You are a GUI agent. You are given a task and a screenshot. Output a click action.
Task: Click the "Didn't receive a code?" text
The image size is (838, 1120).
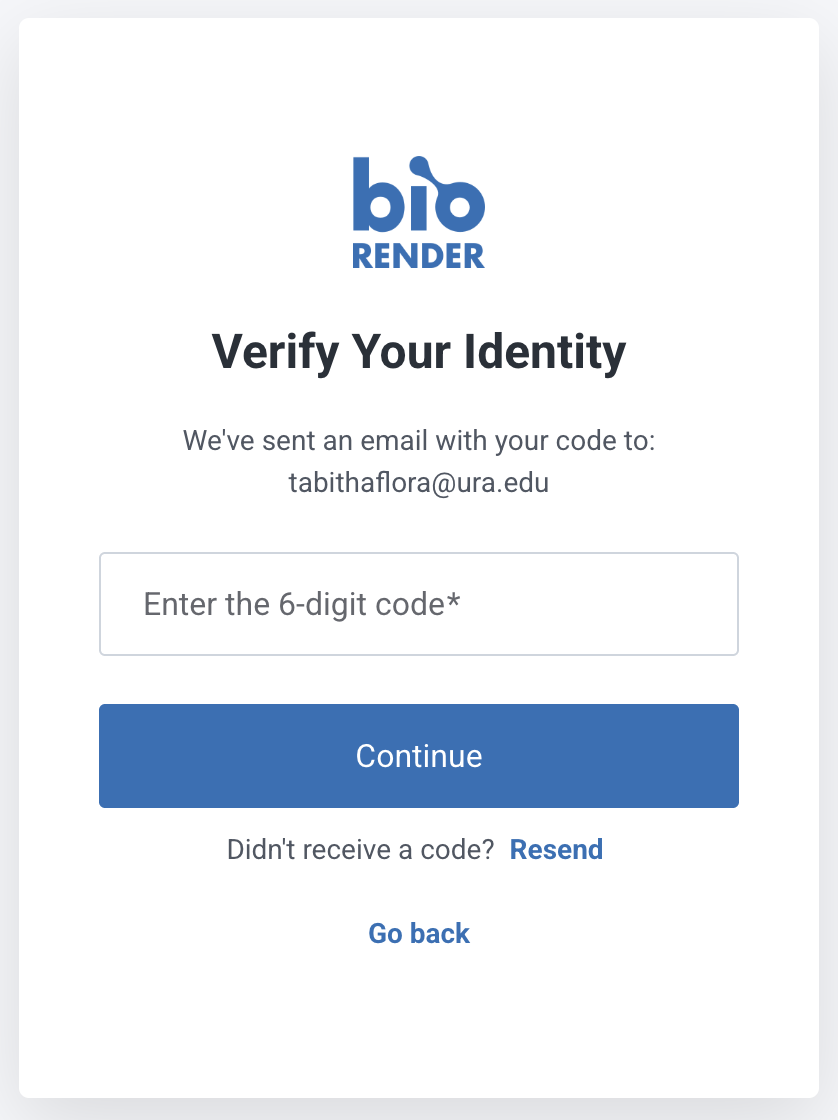[x=361, y=850]
